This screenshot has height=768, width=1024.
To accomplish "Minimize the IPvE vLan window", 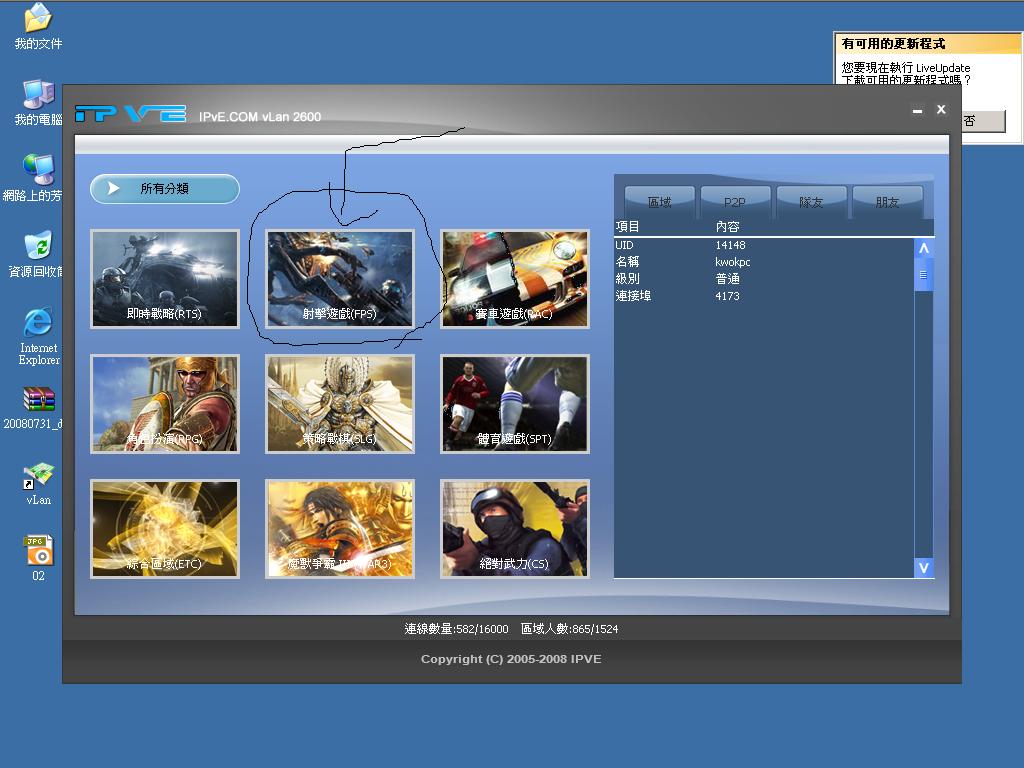I will 918,110.
